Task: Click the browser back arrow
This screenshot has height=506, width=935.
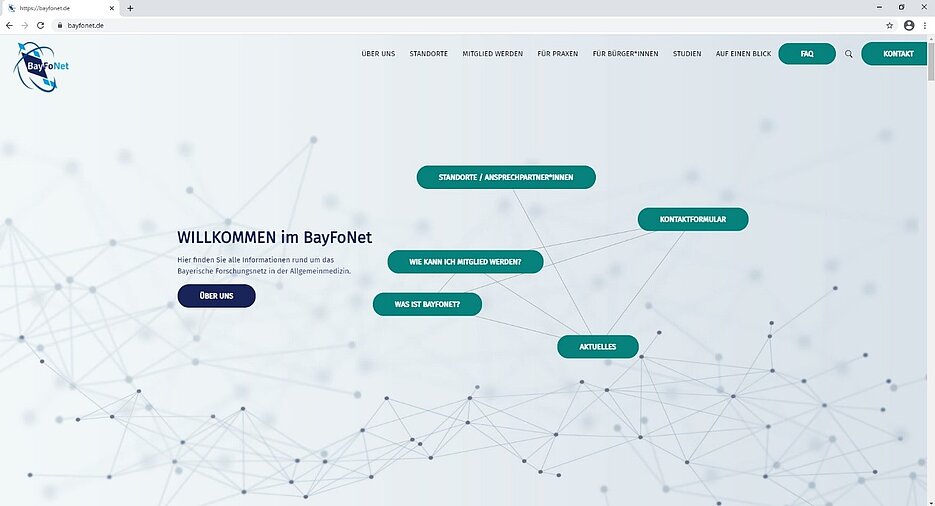Action: (9, 25)
